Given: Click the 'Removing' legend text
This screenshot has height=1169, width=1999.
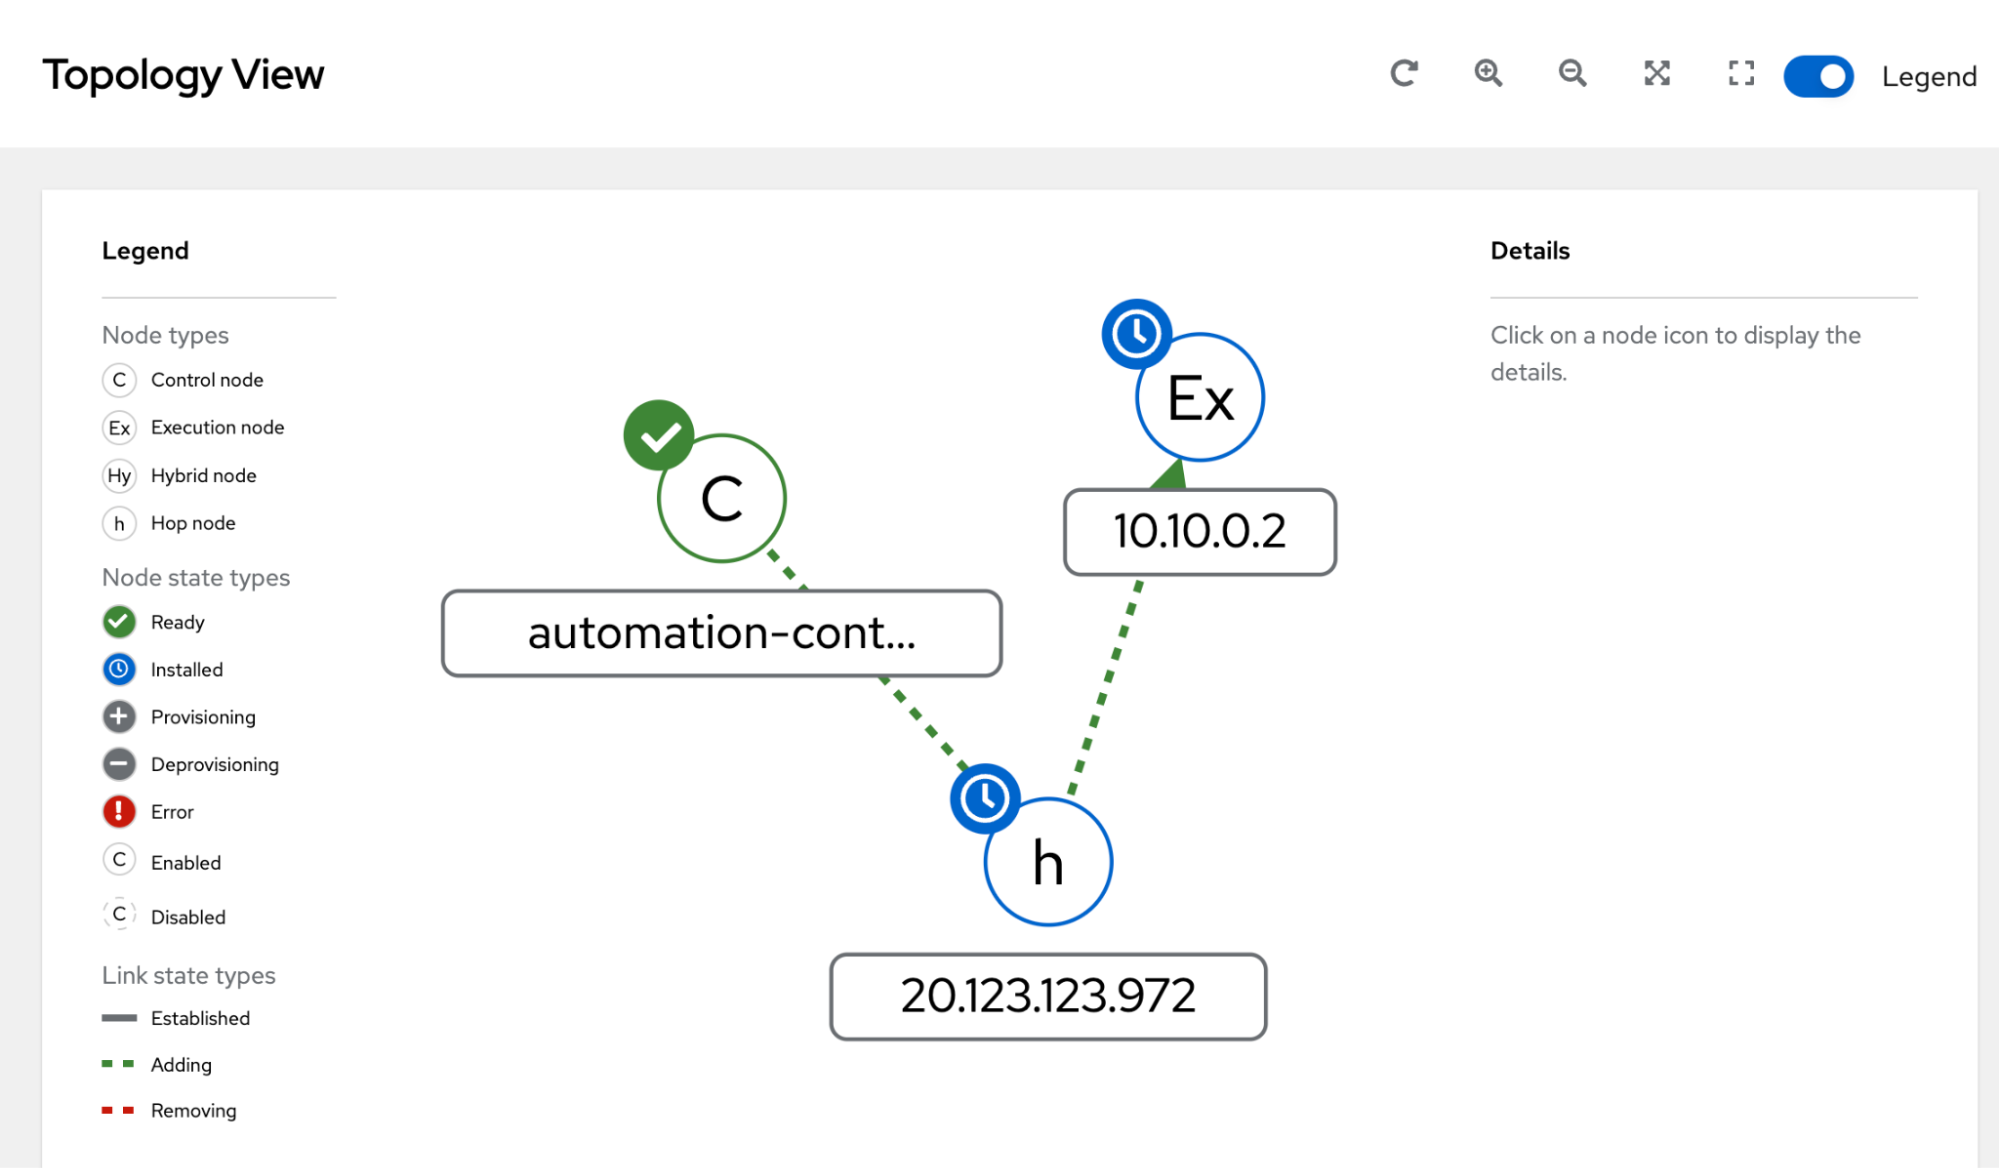Looking at the screenshot, I should pos(194,1111).
